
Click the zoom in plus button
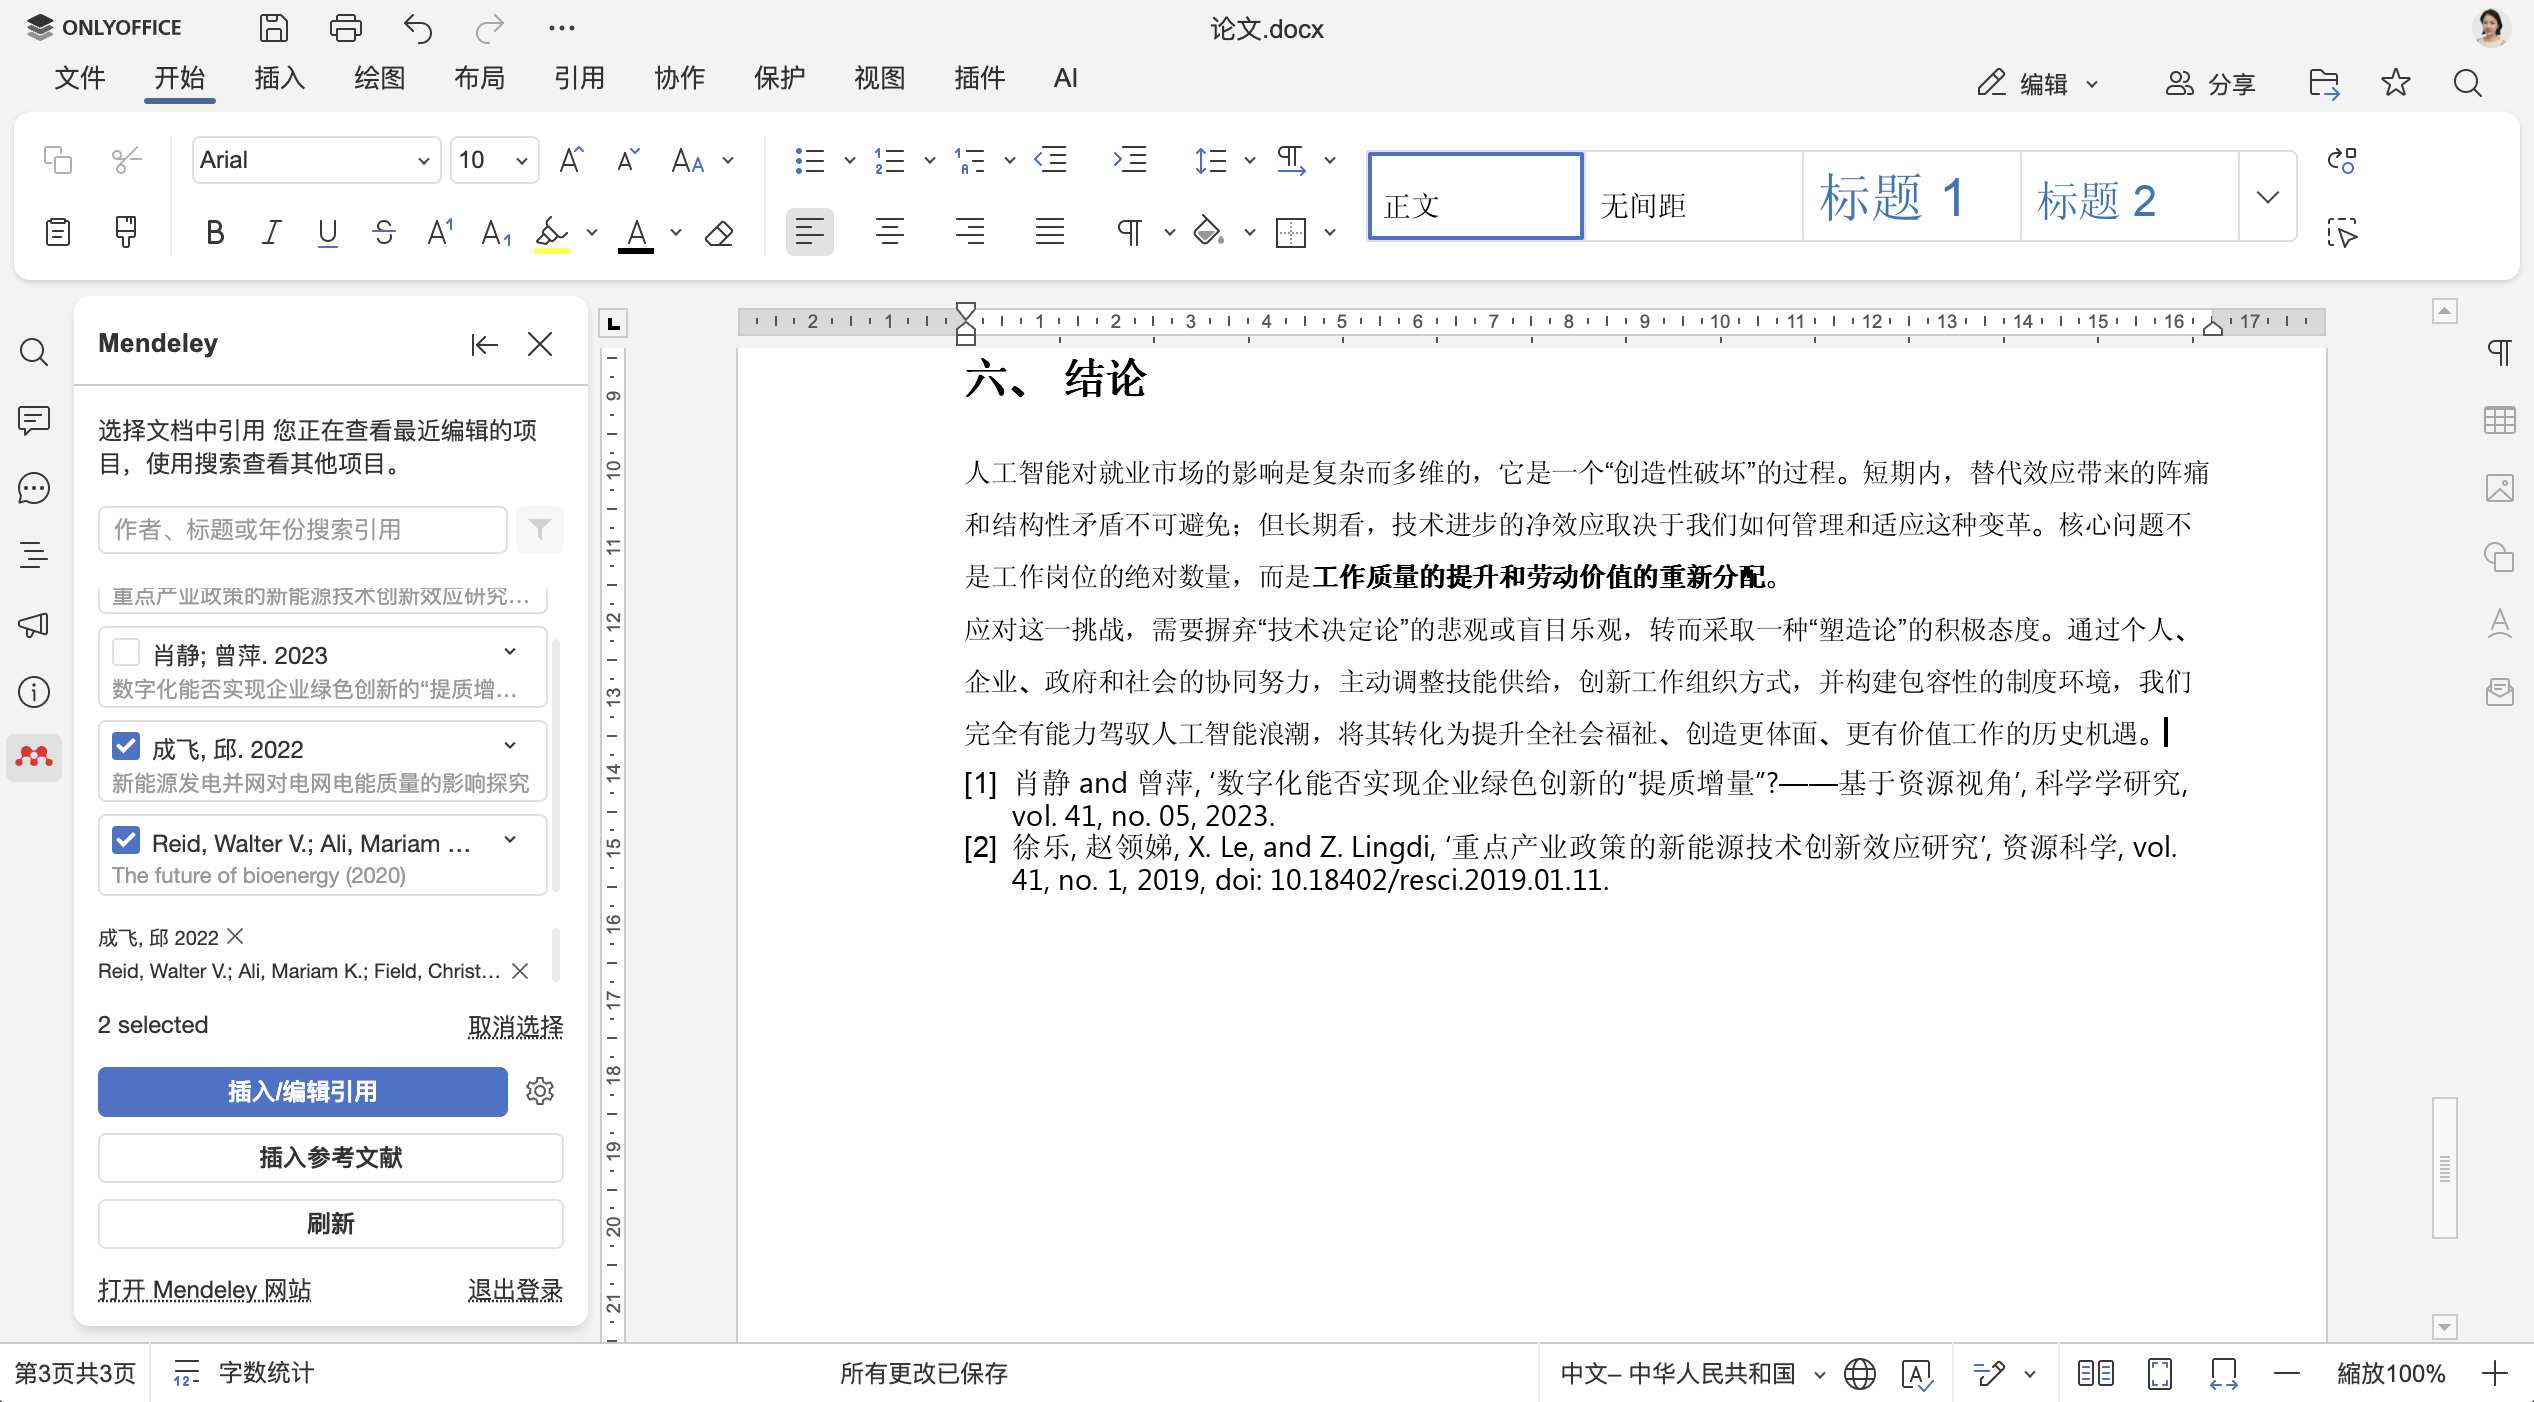(x=2495, y=1374)
